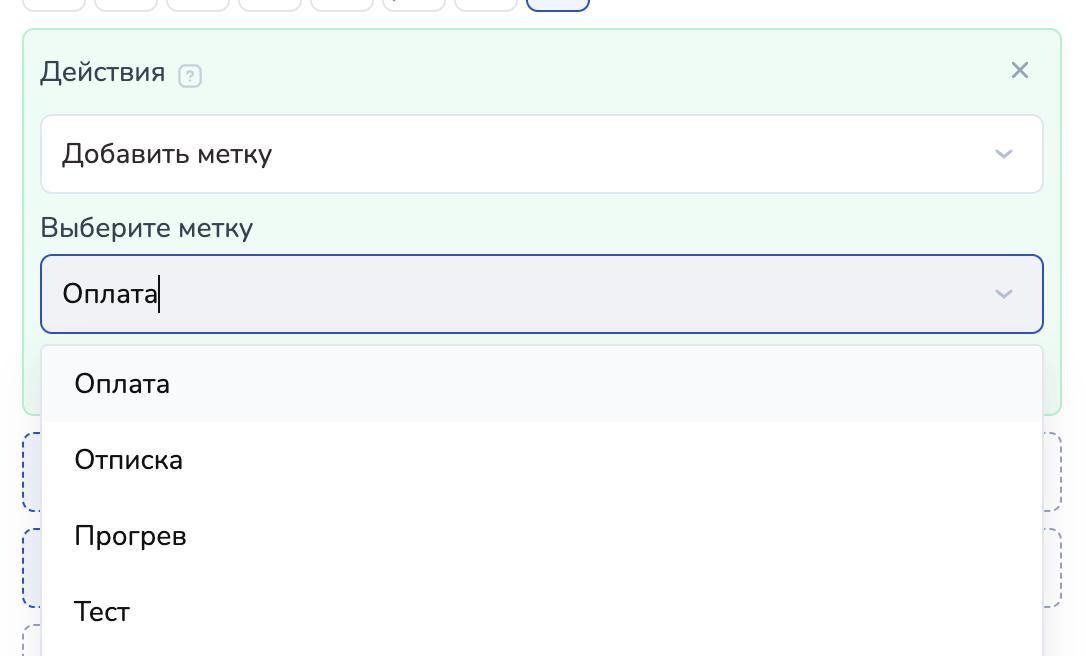Image resolution: width=1086 pixels, height=656 pixels.
Task: Expand the Добавить метку dropdown arrow
Action: (1004, 154)
